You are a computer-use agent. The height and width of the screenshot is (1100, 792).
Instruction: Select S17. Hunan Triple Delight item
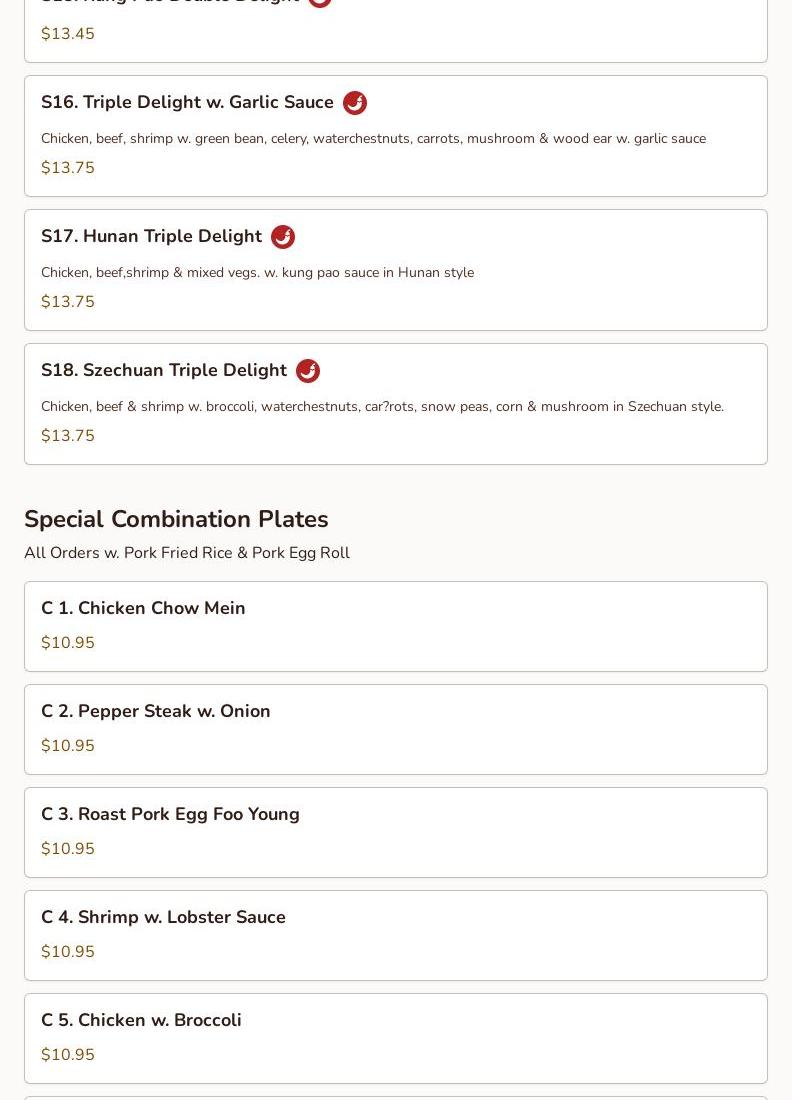click(x=151, y=237)
